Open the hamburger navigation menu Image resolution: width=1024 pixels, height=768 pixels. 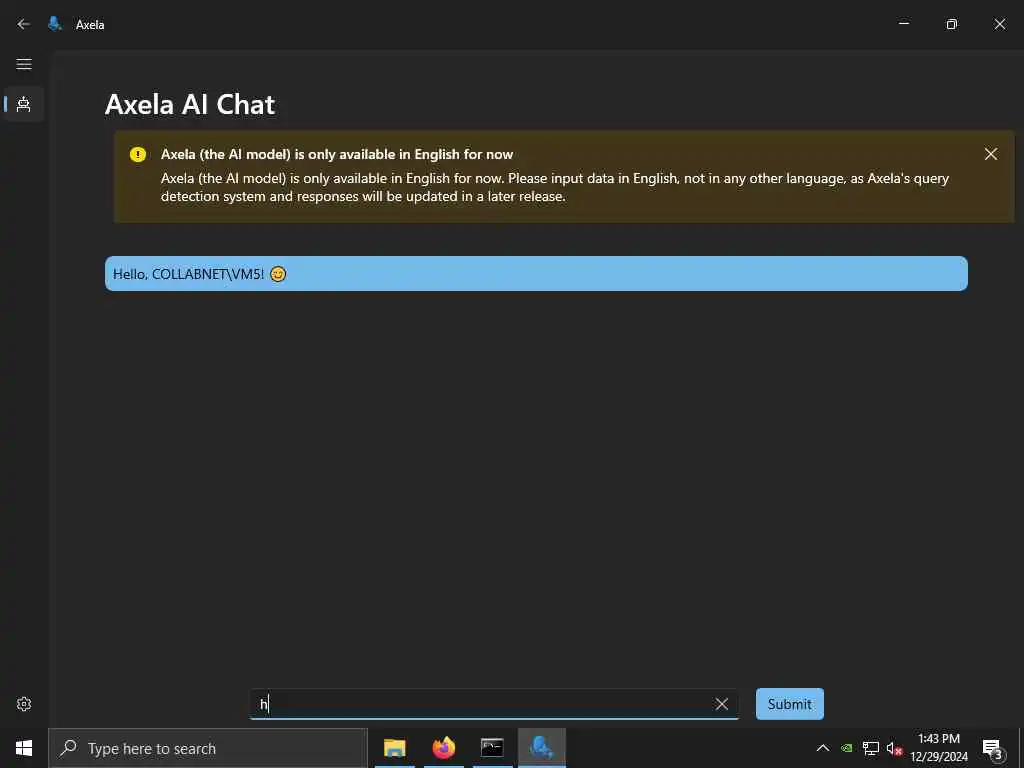click(x=24, y=63)
